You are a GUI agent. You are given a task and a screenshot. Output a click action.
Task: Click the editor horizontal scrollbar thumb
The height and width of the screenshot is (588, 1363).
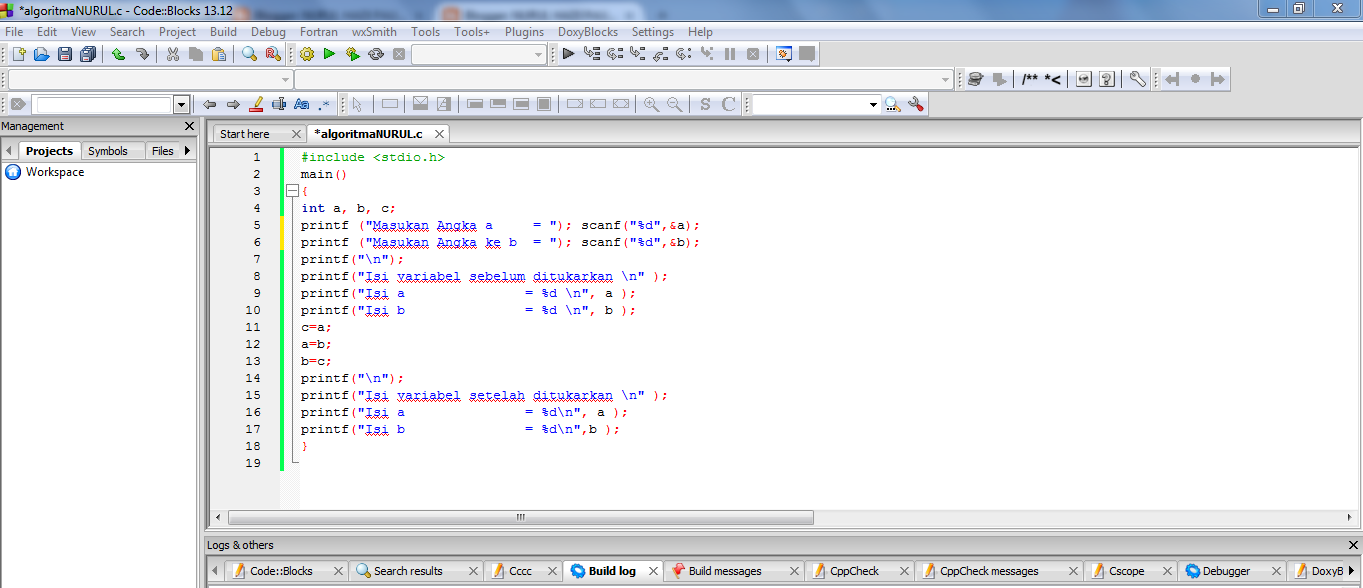pos(520,517)
